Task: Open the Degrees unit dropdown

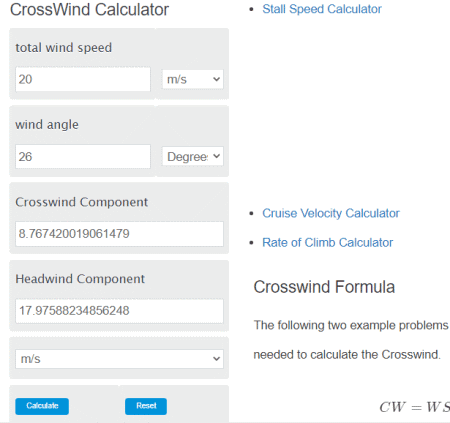Action: 193,156
